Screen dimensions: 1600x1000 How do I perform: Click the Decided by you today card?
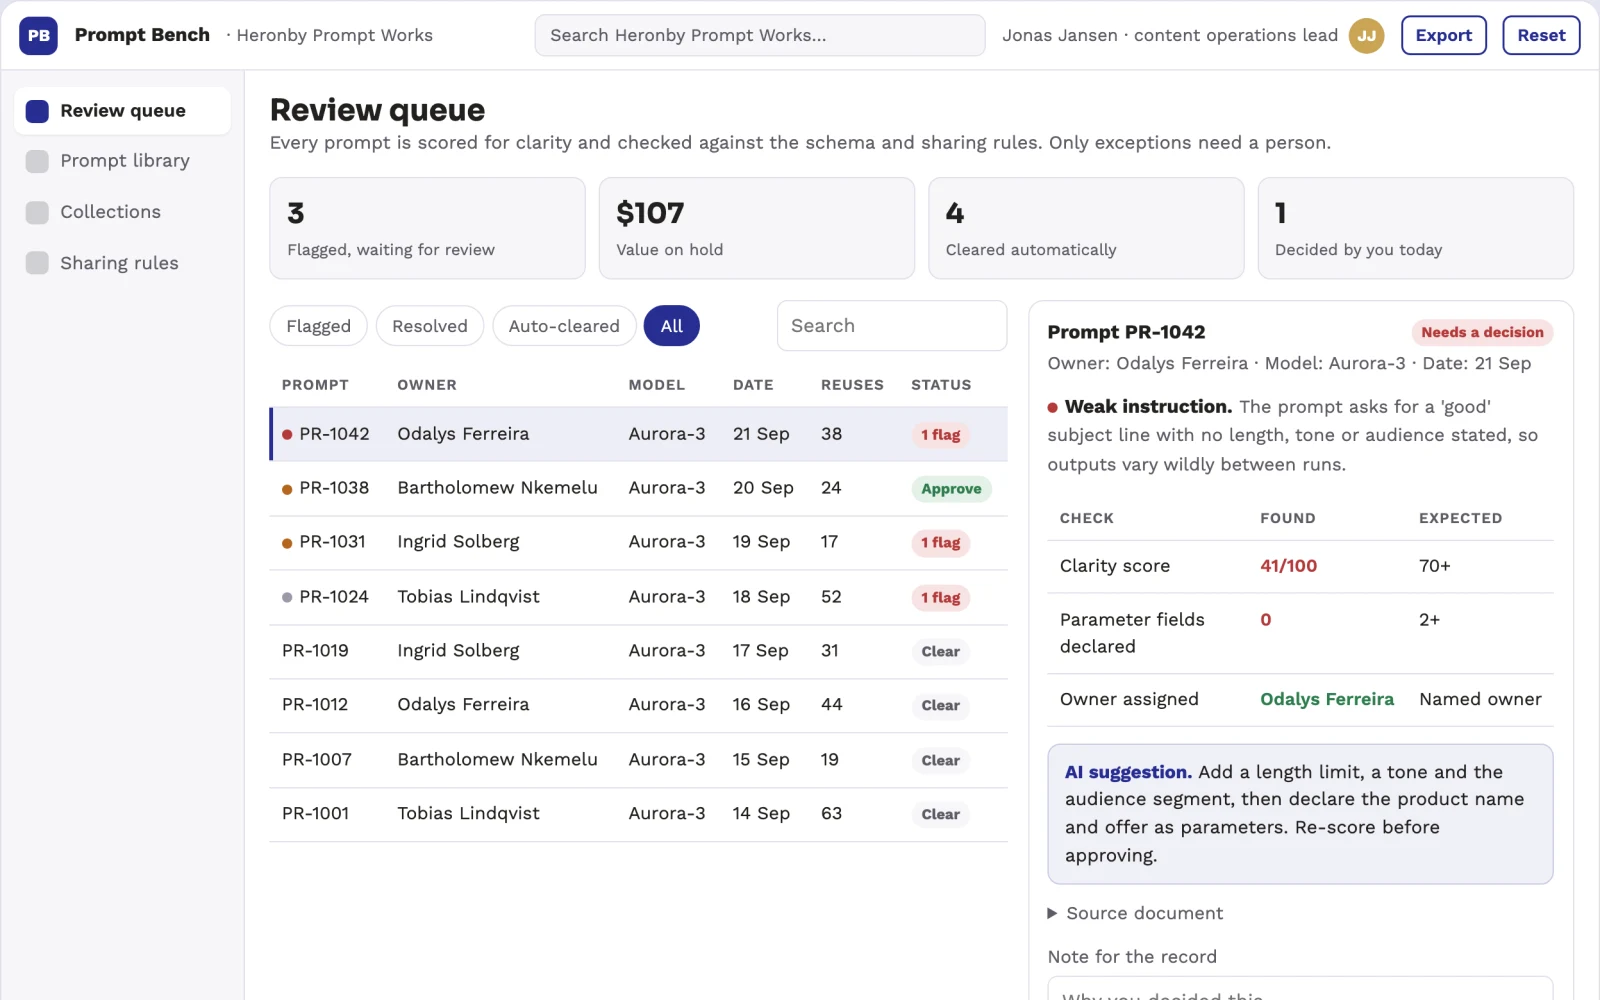(x=1415, y=228)
